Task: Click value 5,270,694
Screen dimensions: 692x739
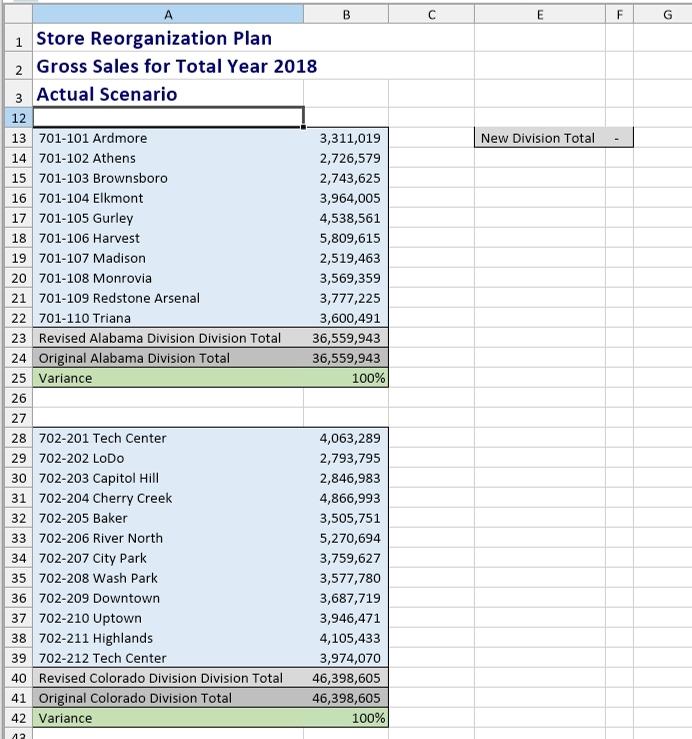Action: (x=346, y=538)
